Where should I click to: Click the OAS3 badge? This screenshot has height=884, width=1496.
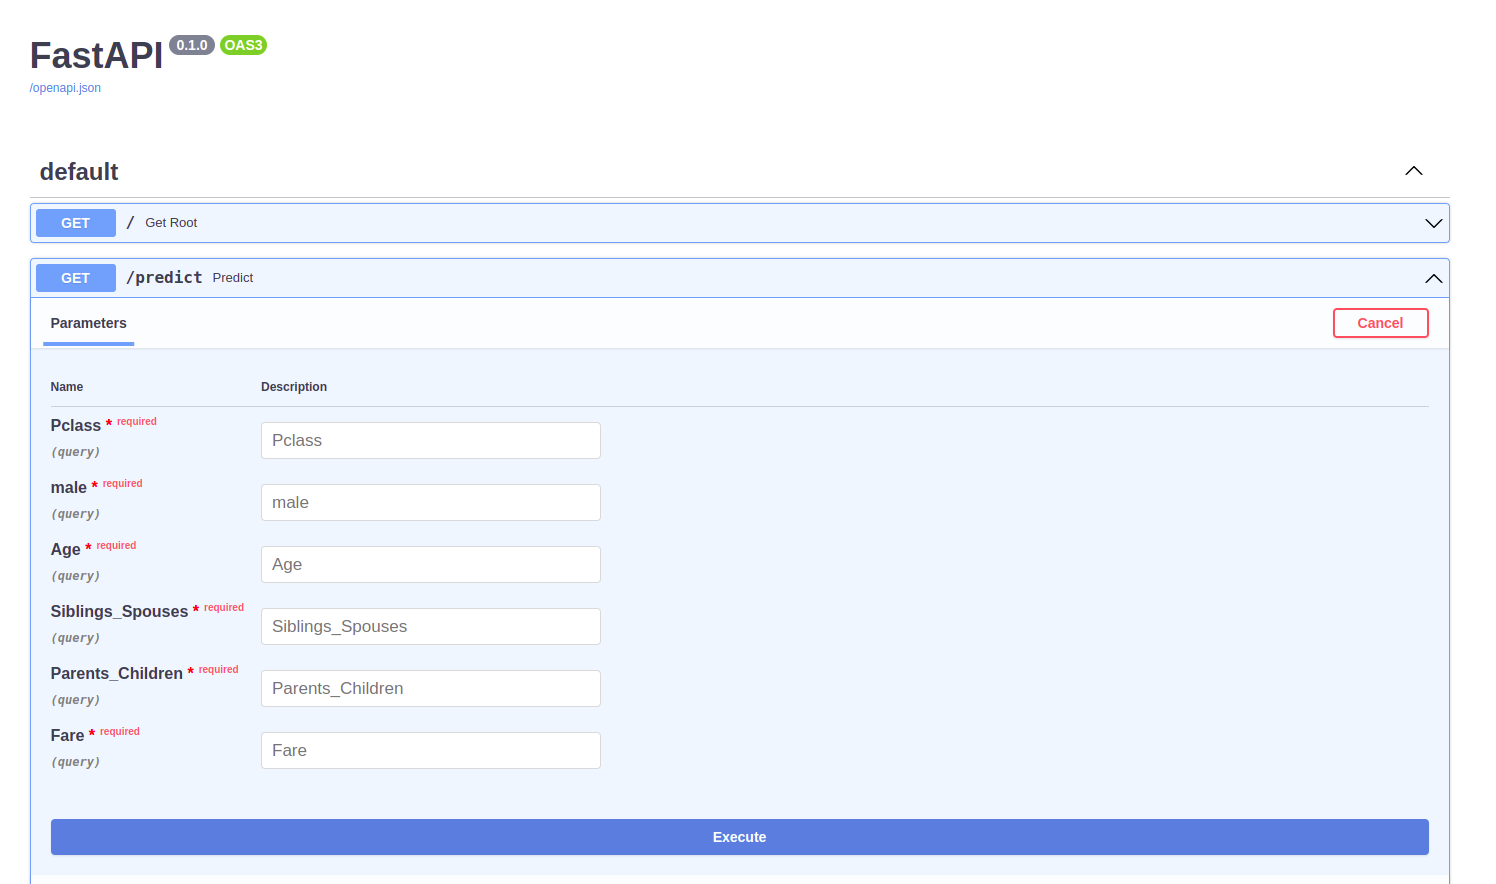click(243, 45)
